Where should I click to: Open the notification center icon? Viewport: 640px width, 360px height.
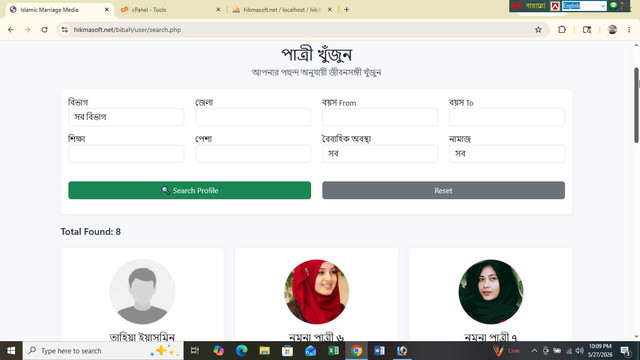point(625,351)
